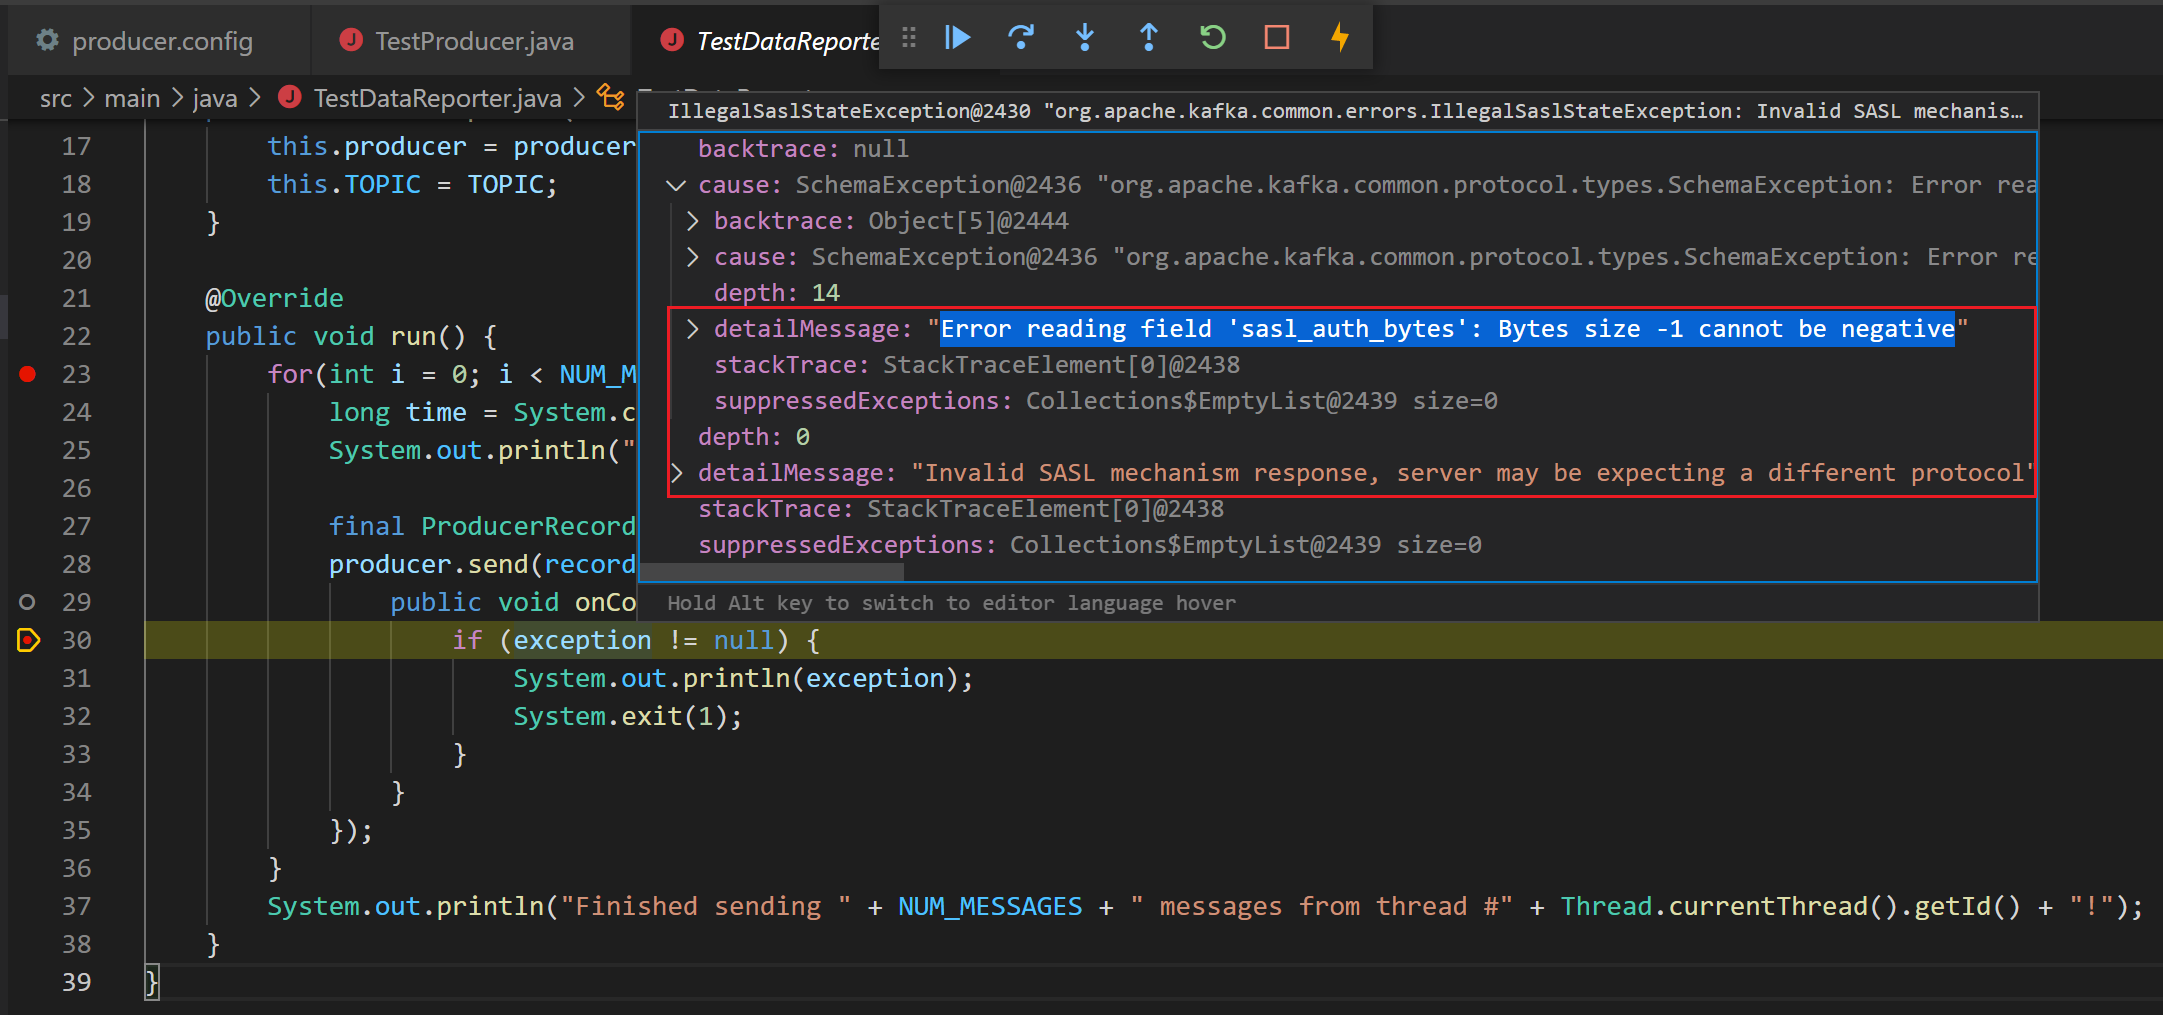Toggle the unverified breakpoint on line 29
Image resolution: width=2163 pixels, height=1015 pixels.
pyautogui.click(x=28, y=602)
